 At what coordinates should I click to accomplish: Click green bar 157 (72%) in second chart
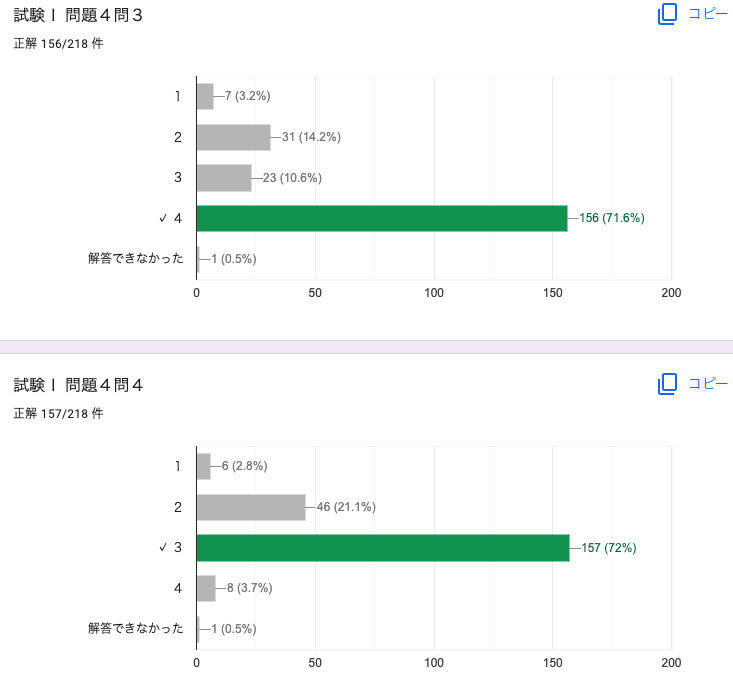pyautogui.click(x=382, y=548)
